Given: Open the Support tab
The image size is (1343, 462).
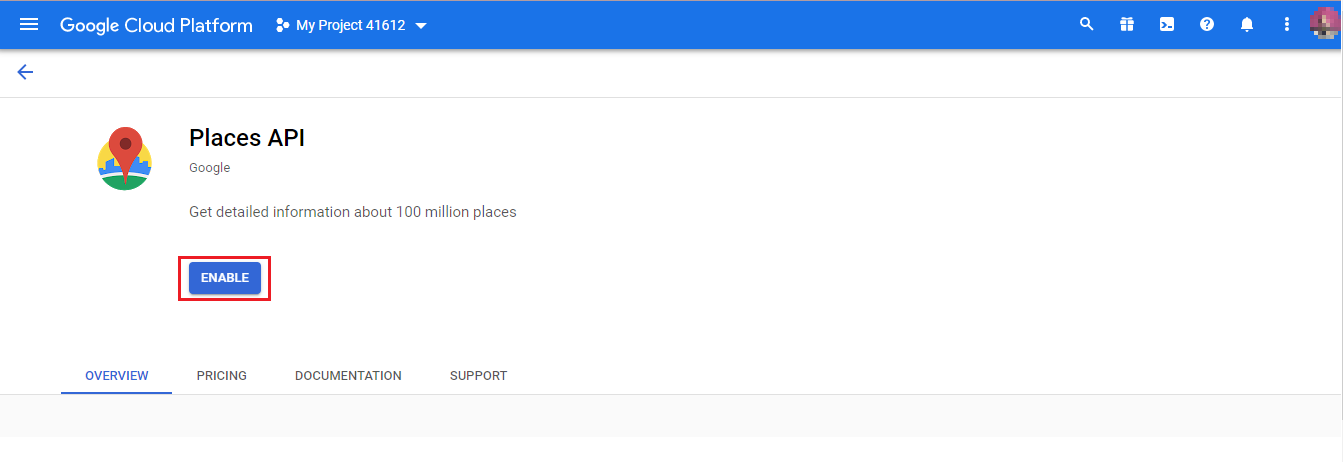Looking at the screenshot, I should (478, 376).
